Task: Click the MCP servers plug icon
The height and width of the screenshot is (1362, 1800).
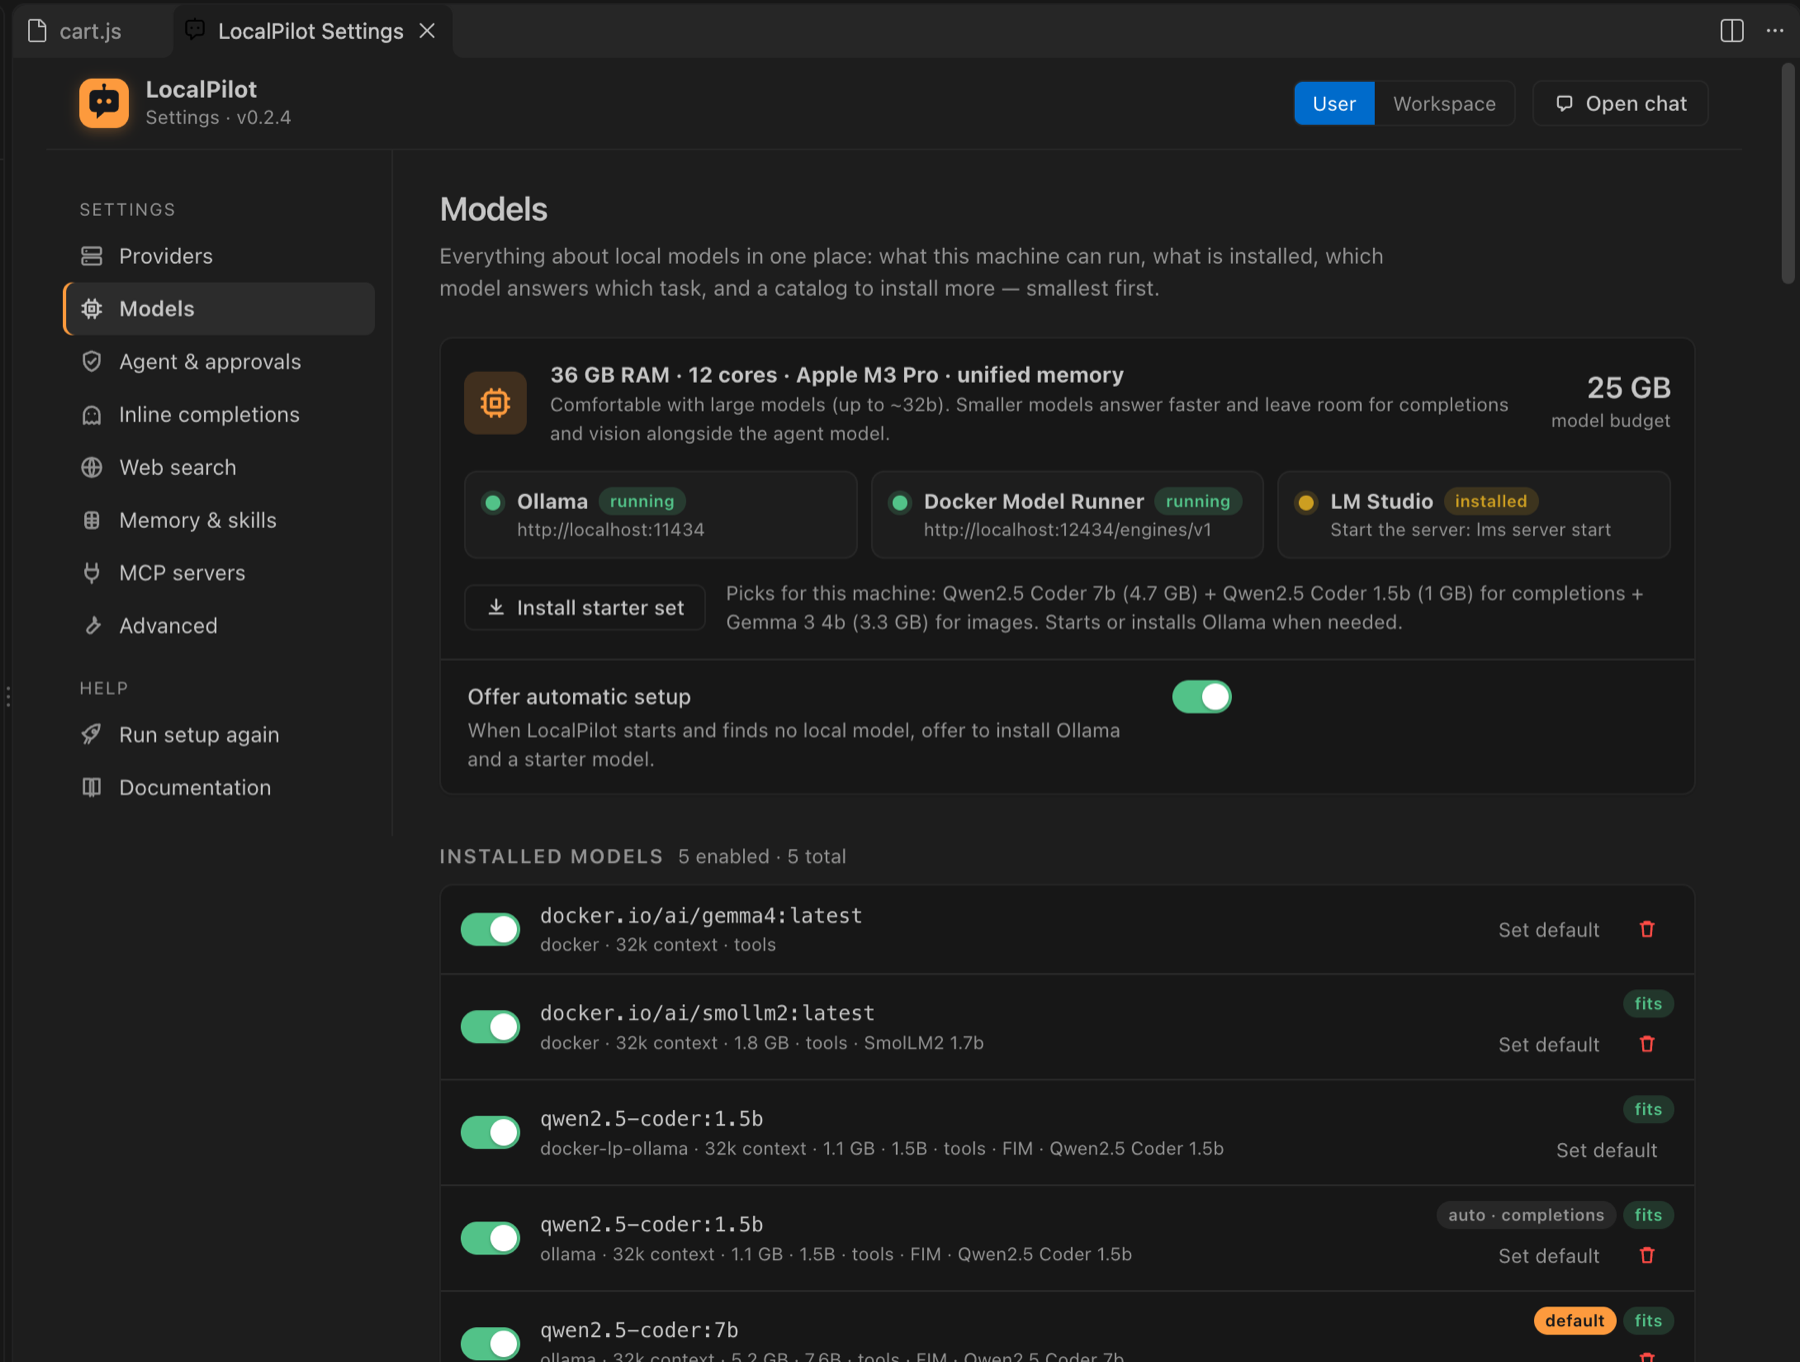Action: tap(92, 573)
